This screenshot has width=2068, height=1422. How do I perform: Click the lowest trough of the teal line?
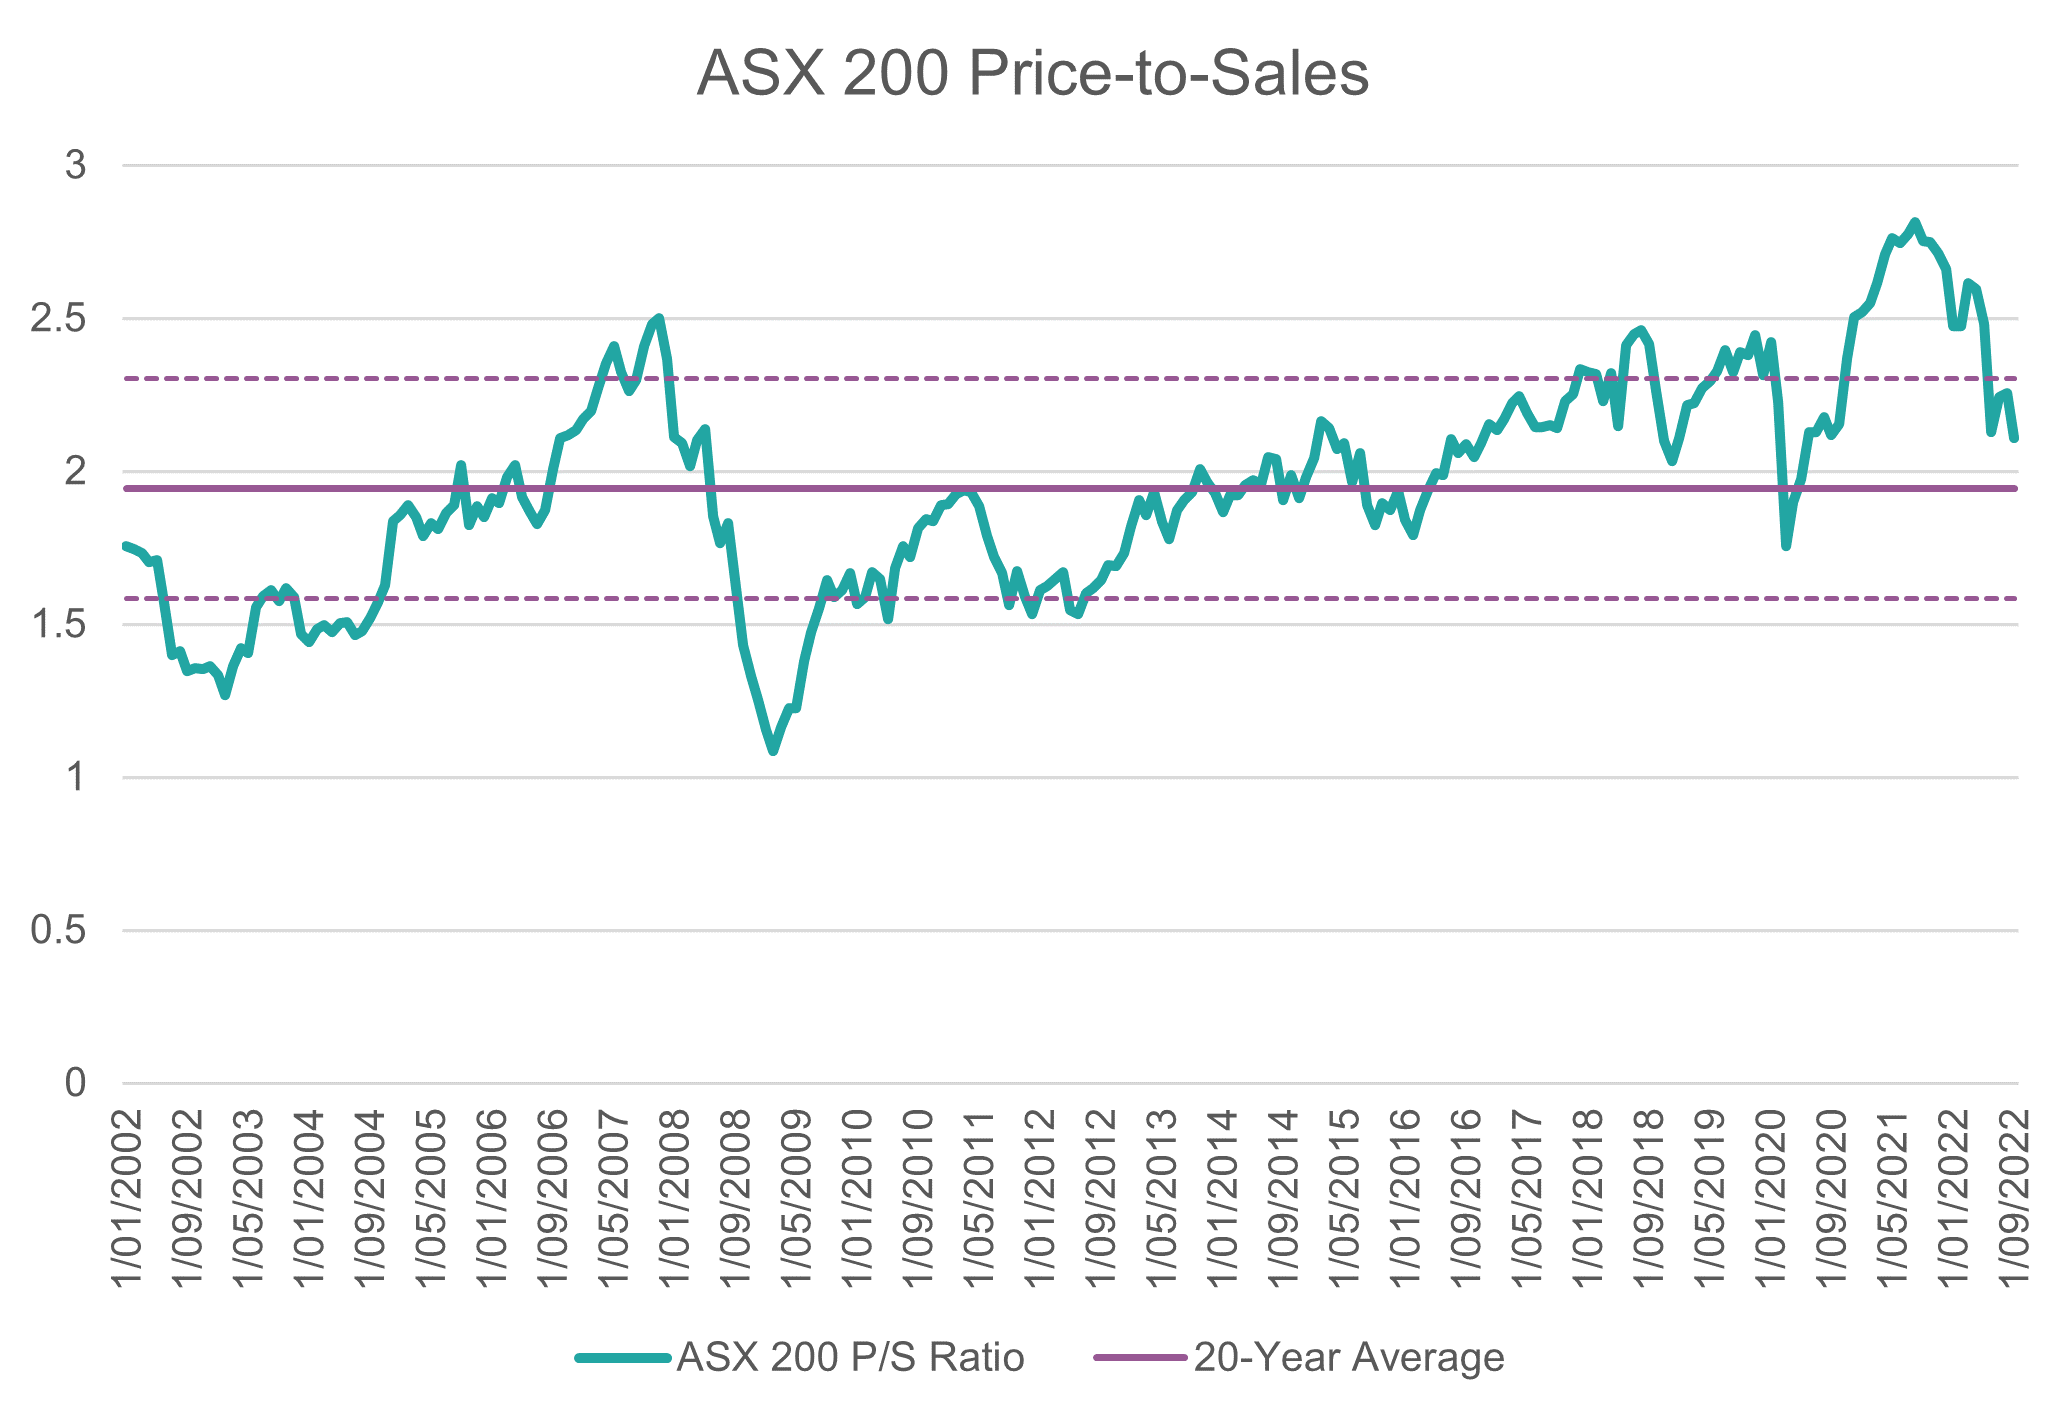point(773,751)
